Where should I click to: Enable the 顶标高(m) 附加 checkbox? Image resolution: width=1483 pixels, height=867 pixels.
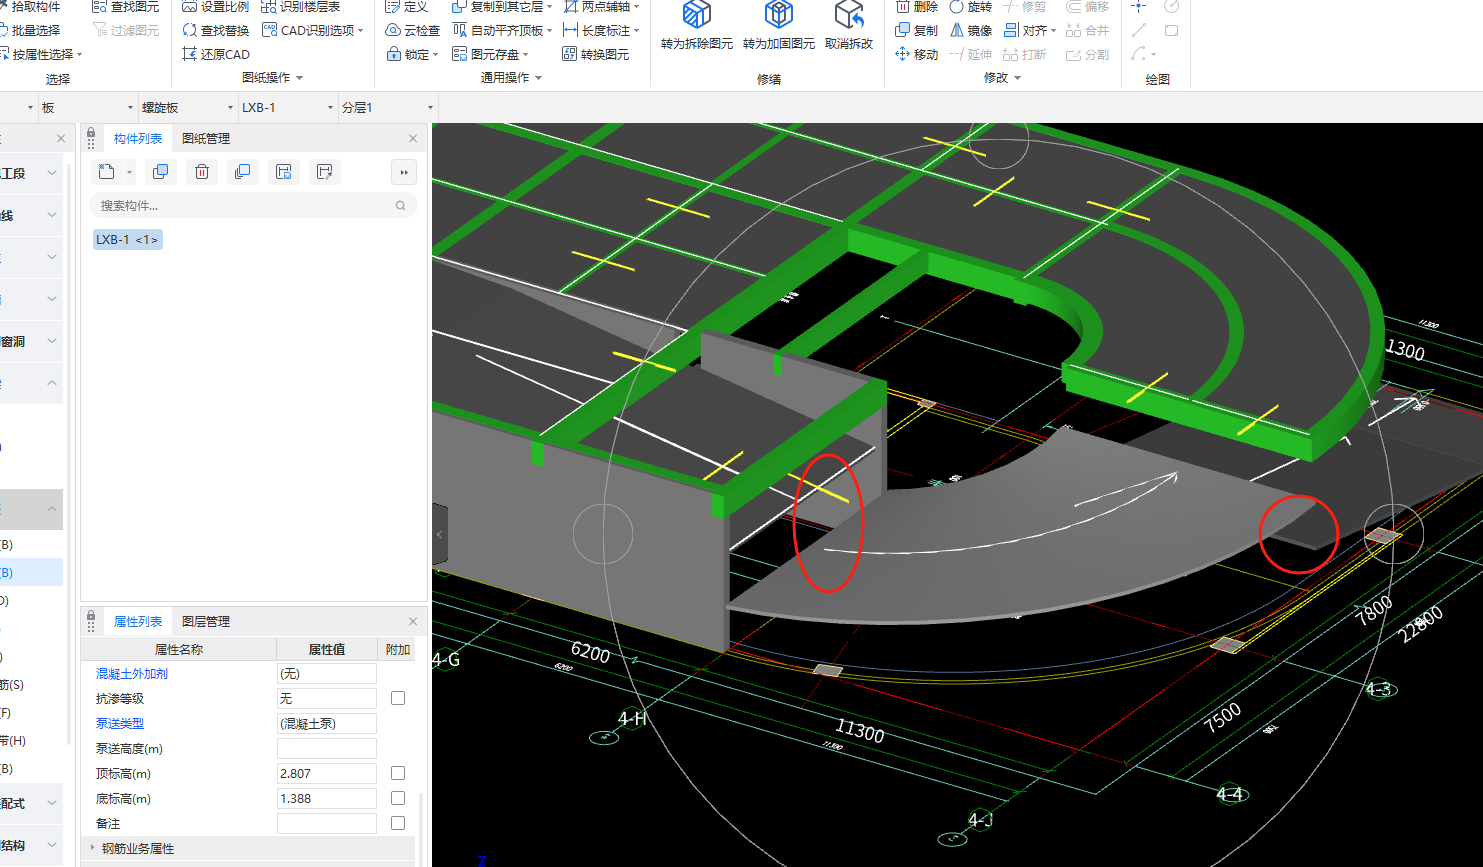pos(398,773)
